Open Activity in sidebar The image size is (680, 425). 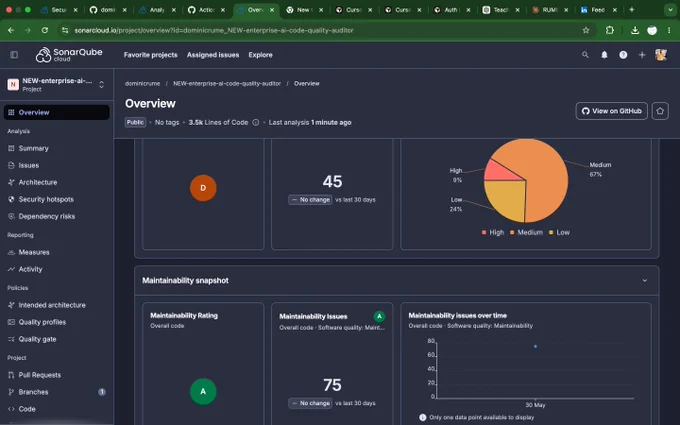pyautogui.click(x=56, y=269)
